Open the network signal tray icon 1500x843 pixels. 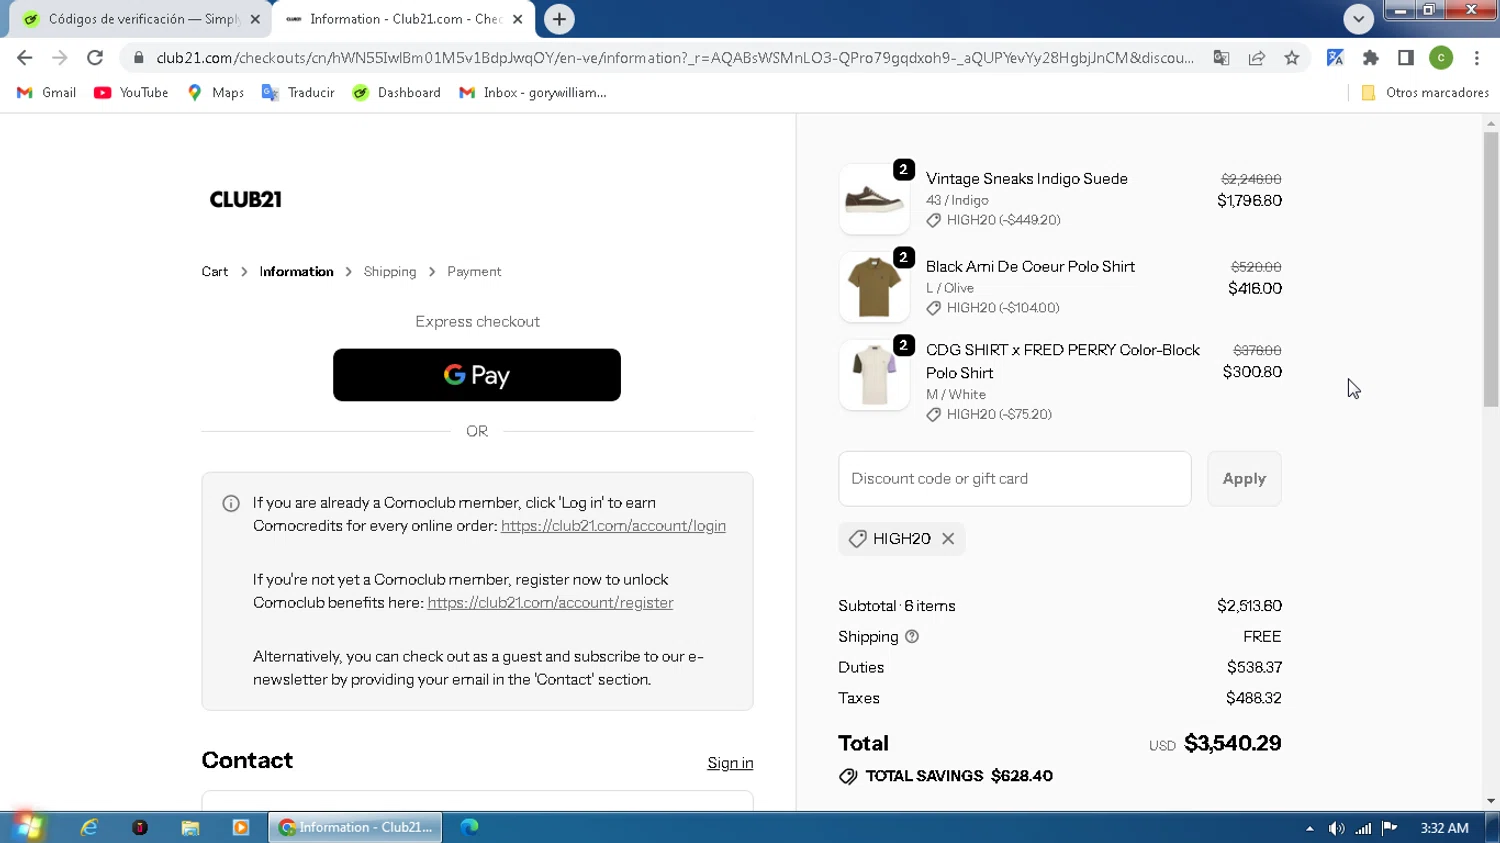pyautogui.click(x=1363, y=828)
